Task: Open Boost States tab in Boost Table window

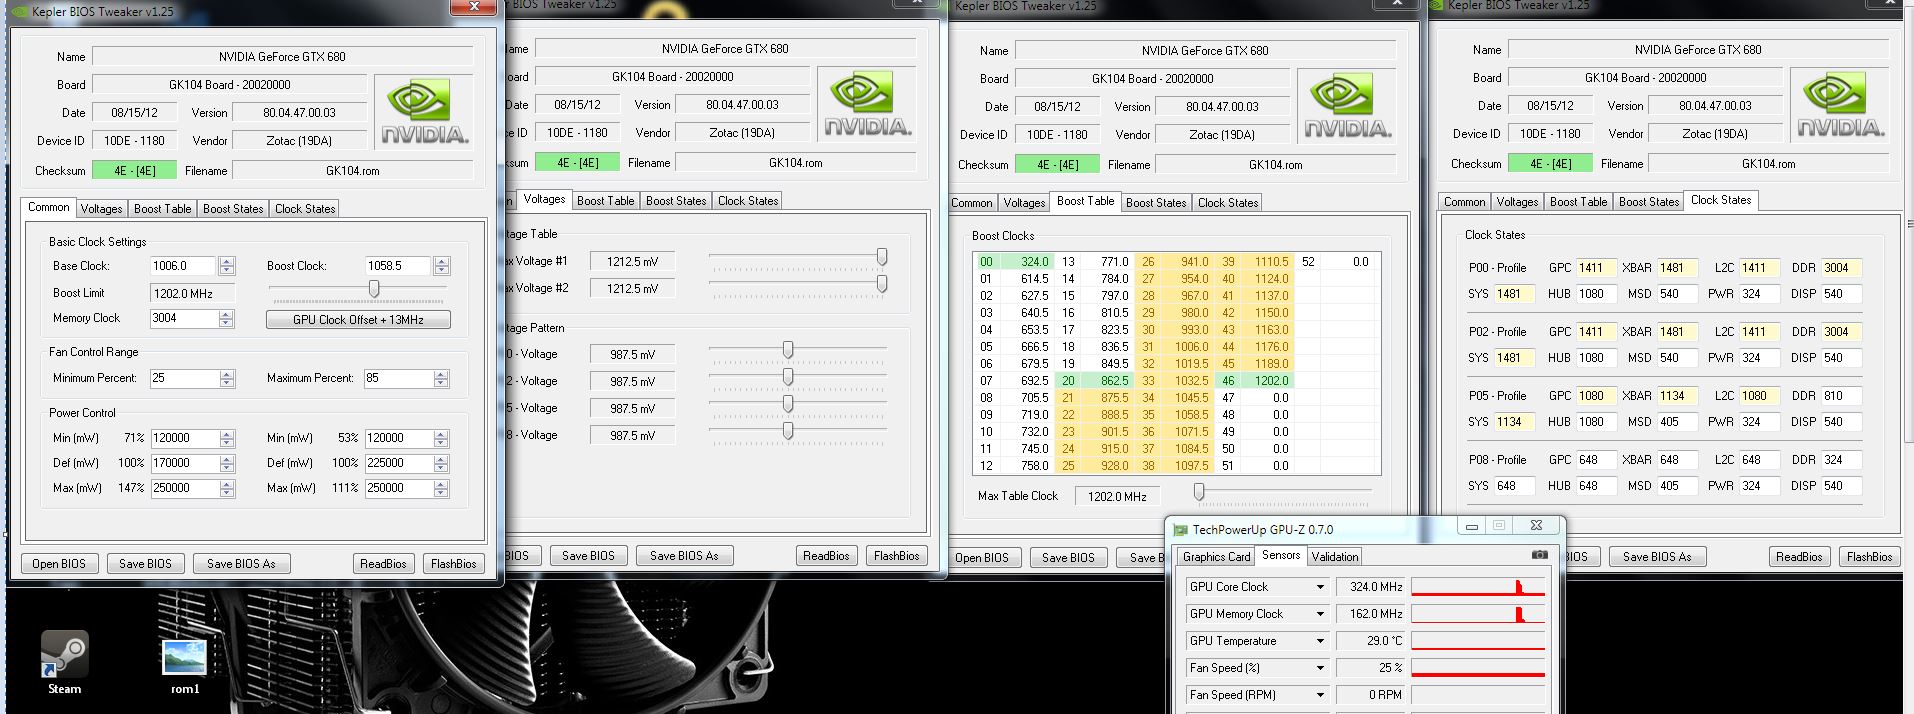Action: tap(1156, 203)
